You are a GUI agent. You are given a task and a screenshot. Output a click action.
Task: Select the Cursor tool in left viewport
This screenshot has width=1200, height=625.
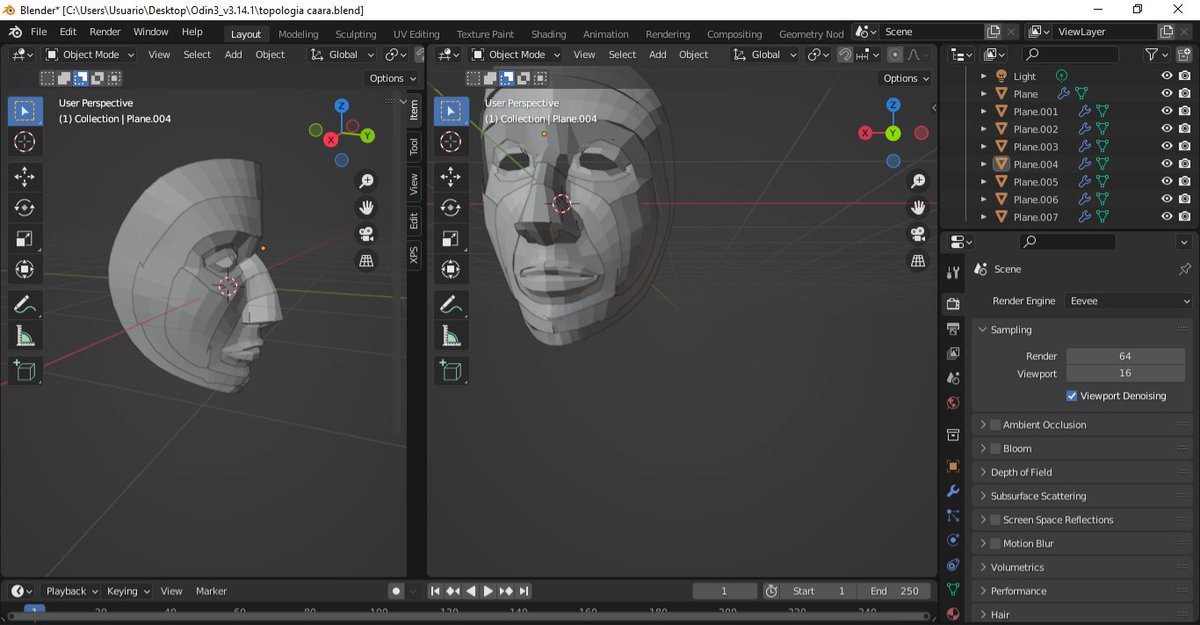[x=25, y=142]
